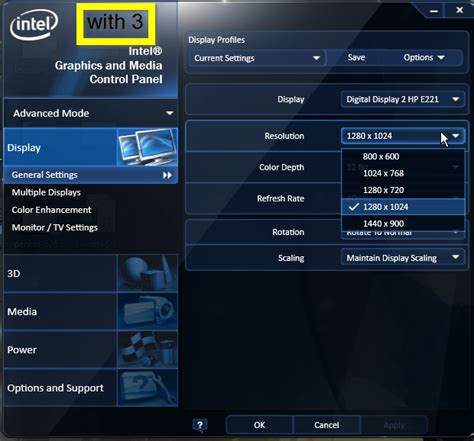Image resolution: width=474 pixels, height=441 pixels.
Task: Click the double arrow beside General Settings
Action: [167, 175]
